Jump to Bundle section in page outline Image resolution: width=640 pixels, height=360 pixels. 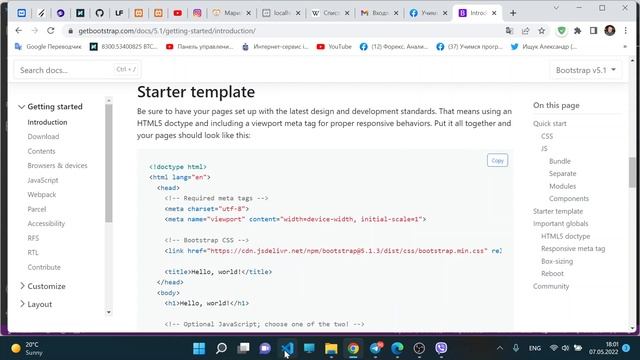pyautogui.click(x=560, y=161)
